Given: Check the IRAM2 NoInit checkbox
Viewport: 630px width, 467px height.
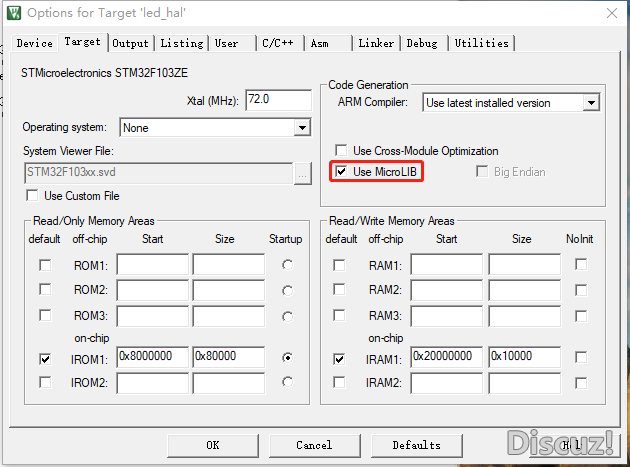Looking at the screenshot, I should click(581, 383).
